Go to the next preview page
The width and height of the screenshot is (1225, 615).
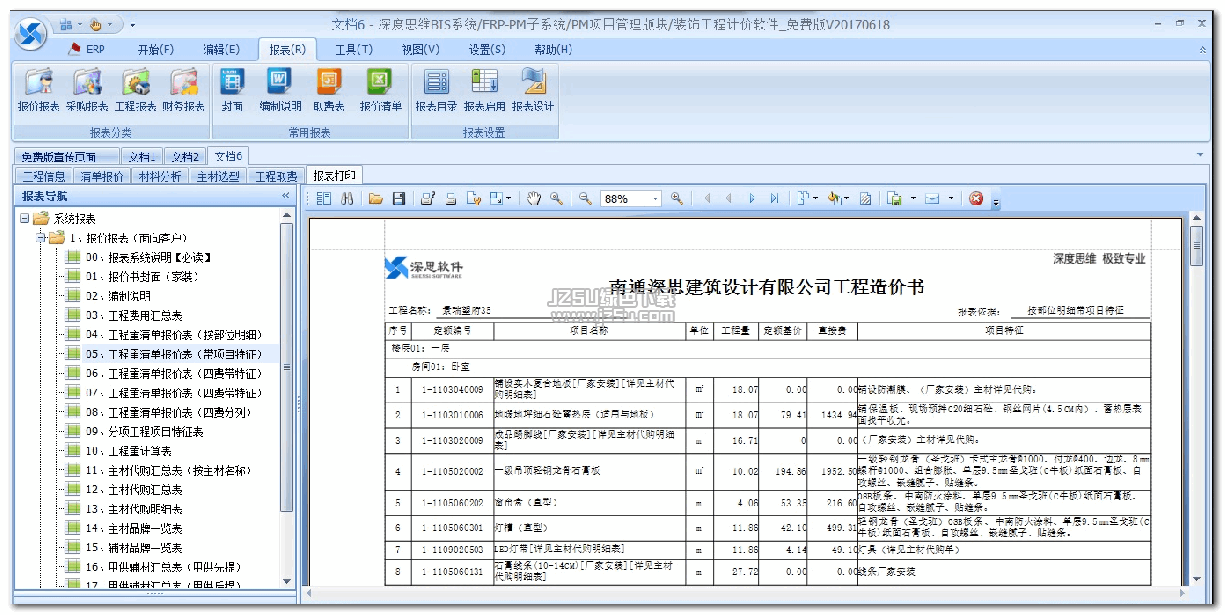click(753, 199)
